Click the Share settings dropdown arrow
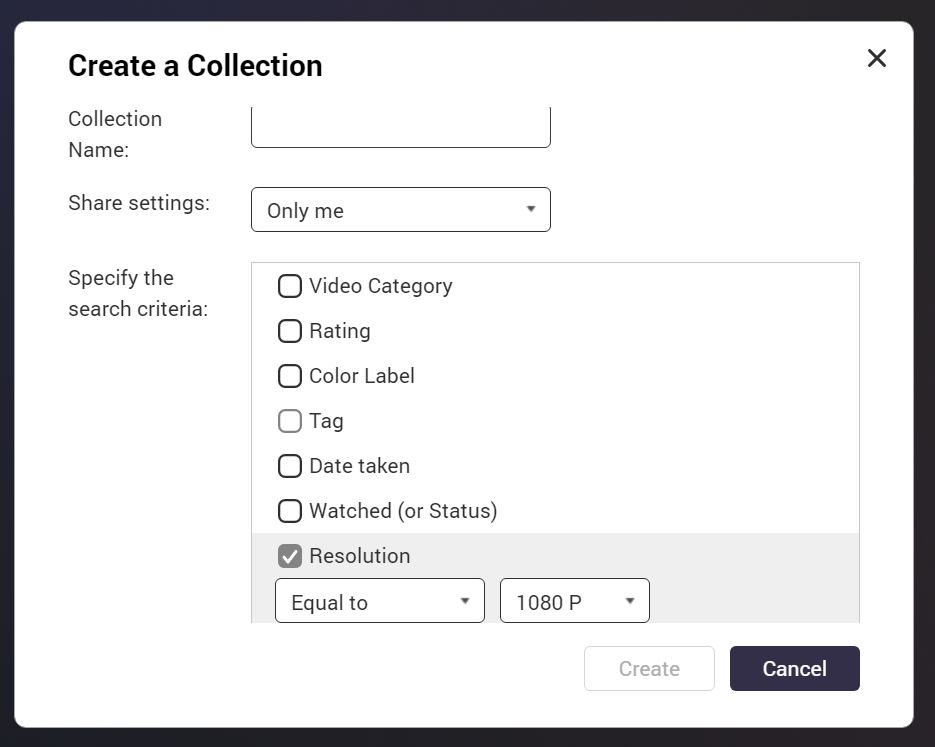 pyautogui.click(x=531, y=209)
